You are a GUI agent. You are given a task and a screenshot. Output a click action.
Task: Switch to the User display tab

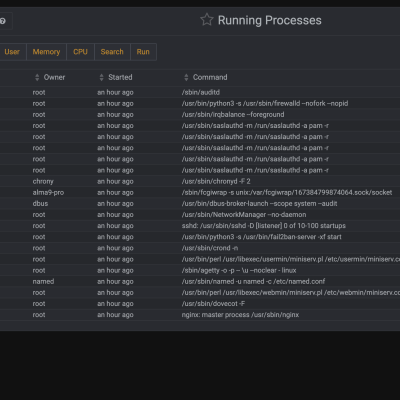(12, 52)
